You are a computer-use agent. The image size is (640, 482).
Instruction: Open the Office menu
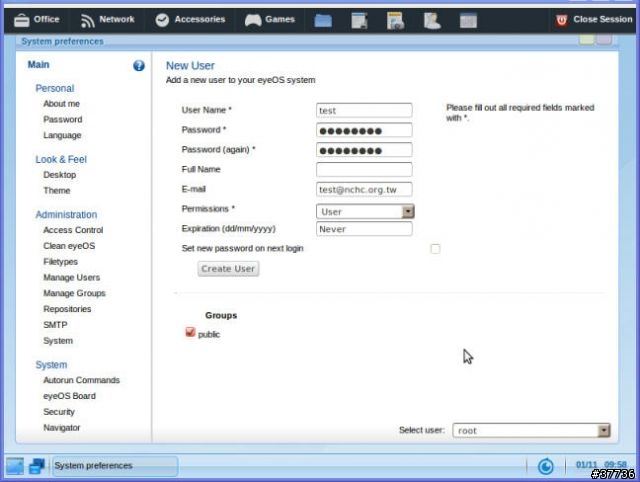(x=37, y=19)
